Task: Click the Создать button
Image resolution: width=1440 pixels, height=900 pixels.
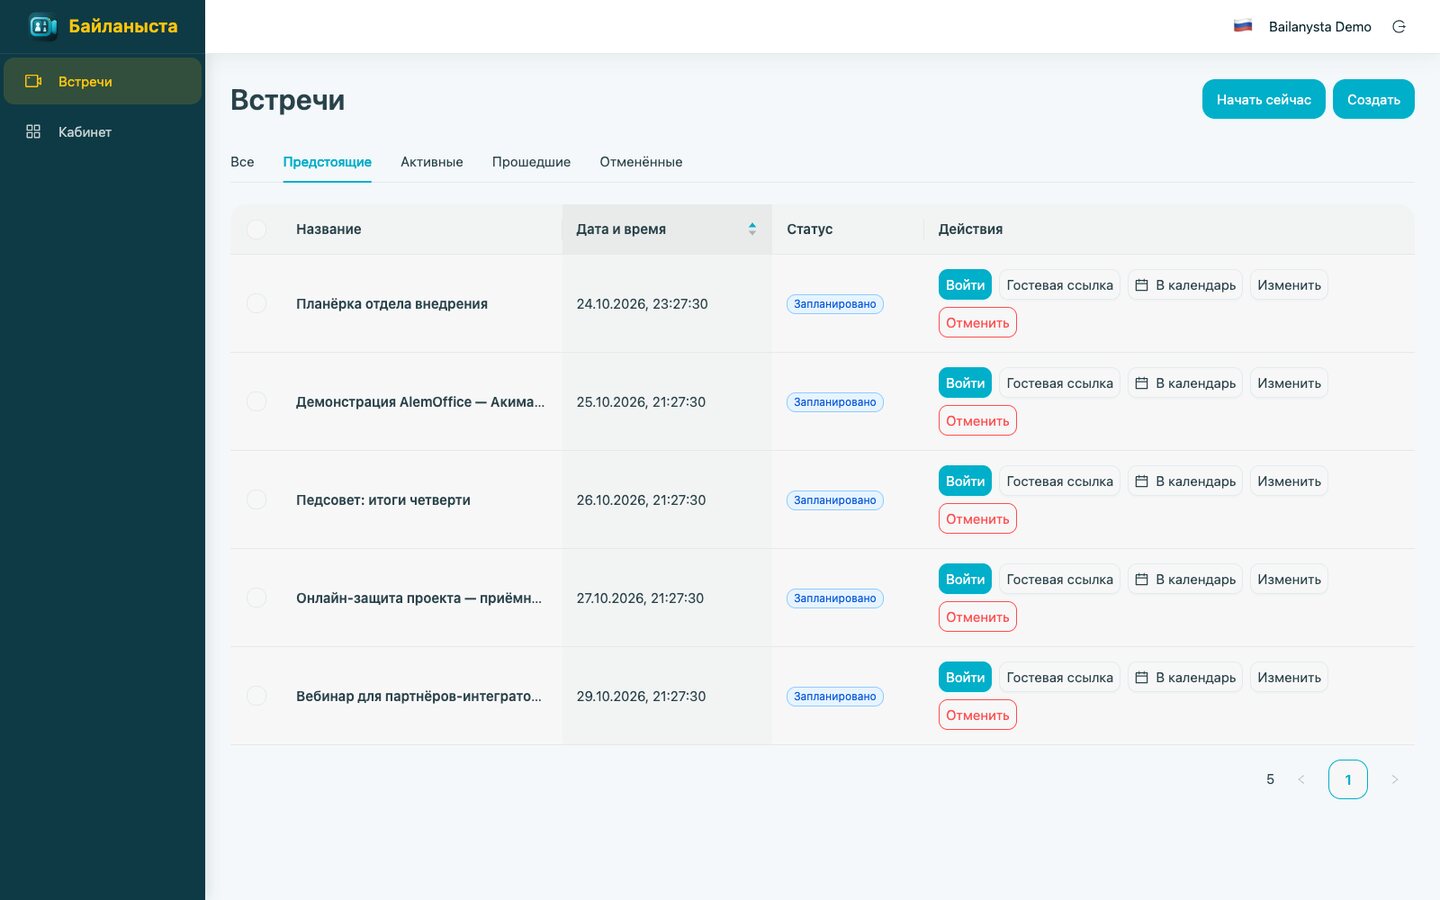Action: 1374,99
